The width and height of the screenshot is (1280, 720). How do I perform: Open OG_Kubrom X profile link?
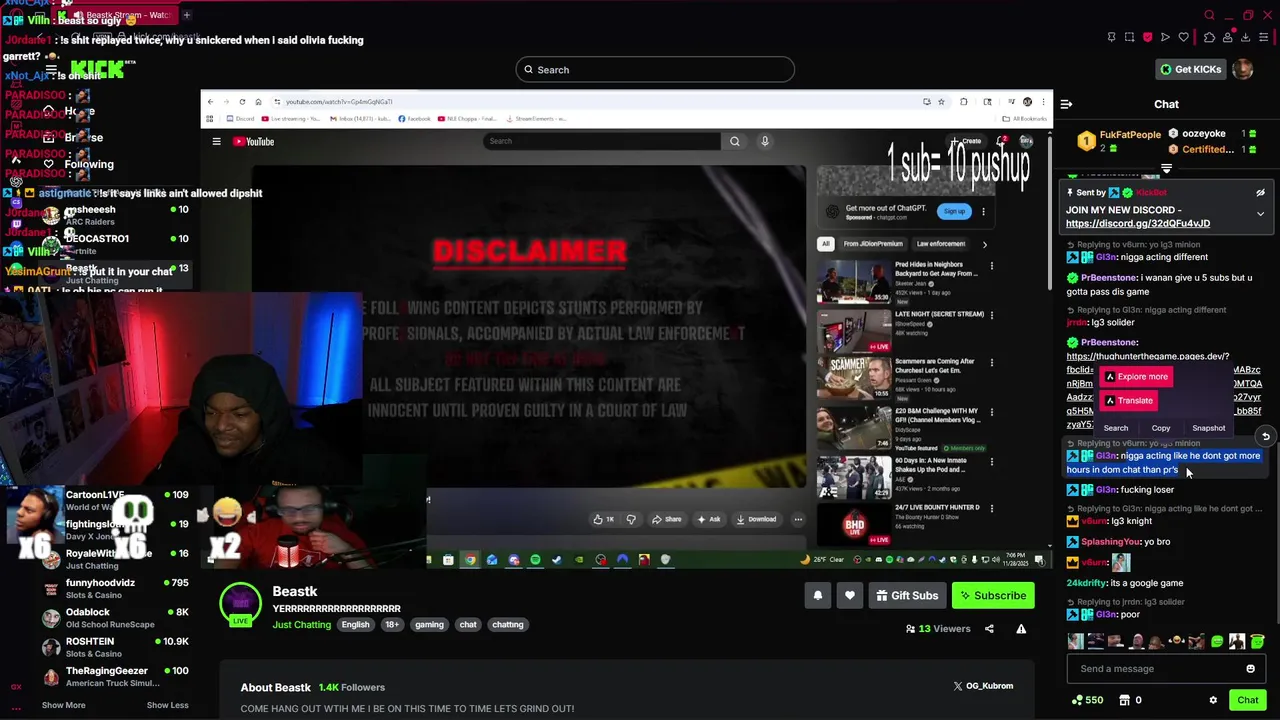pos(983,686)
